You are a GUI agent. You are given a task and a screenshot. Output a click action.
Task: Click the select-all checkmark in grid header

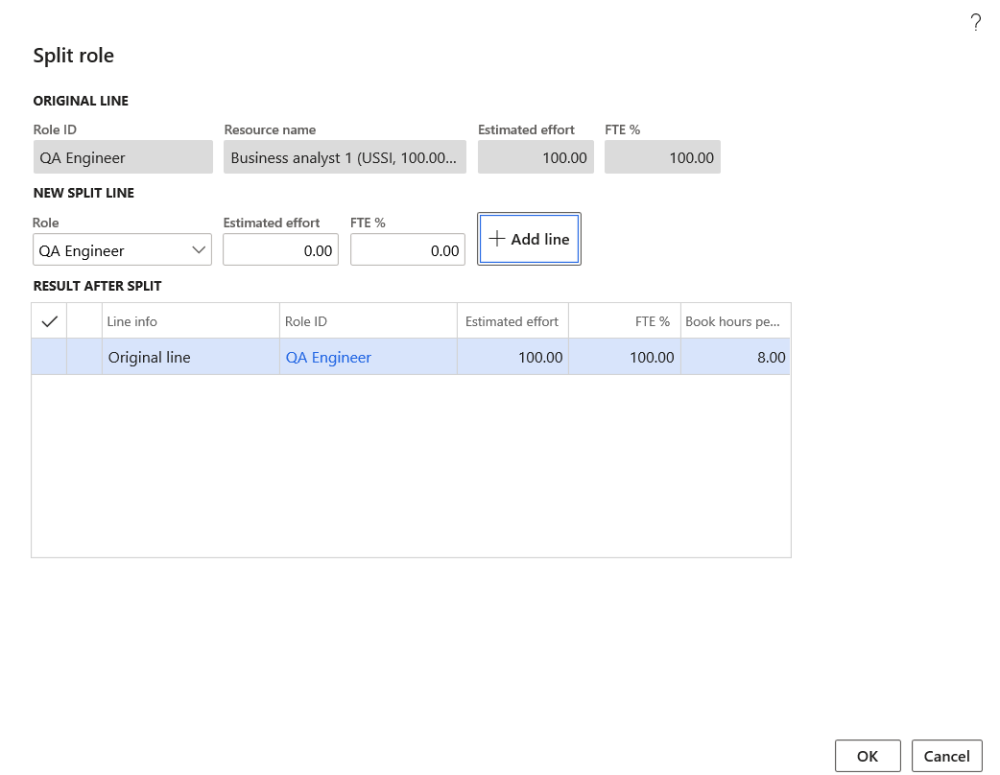tap(49, 321)
